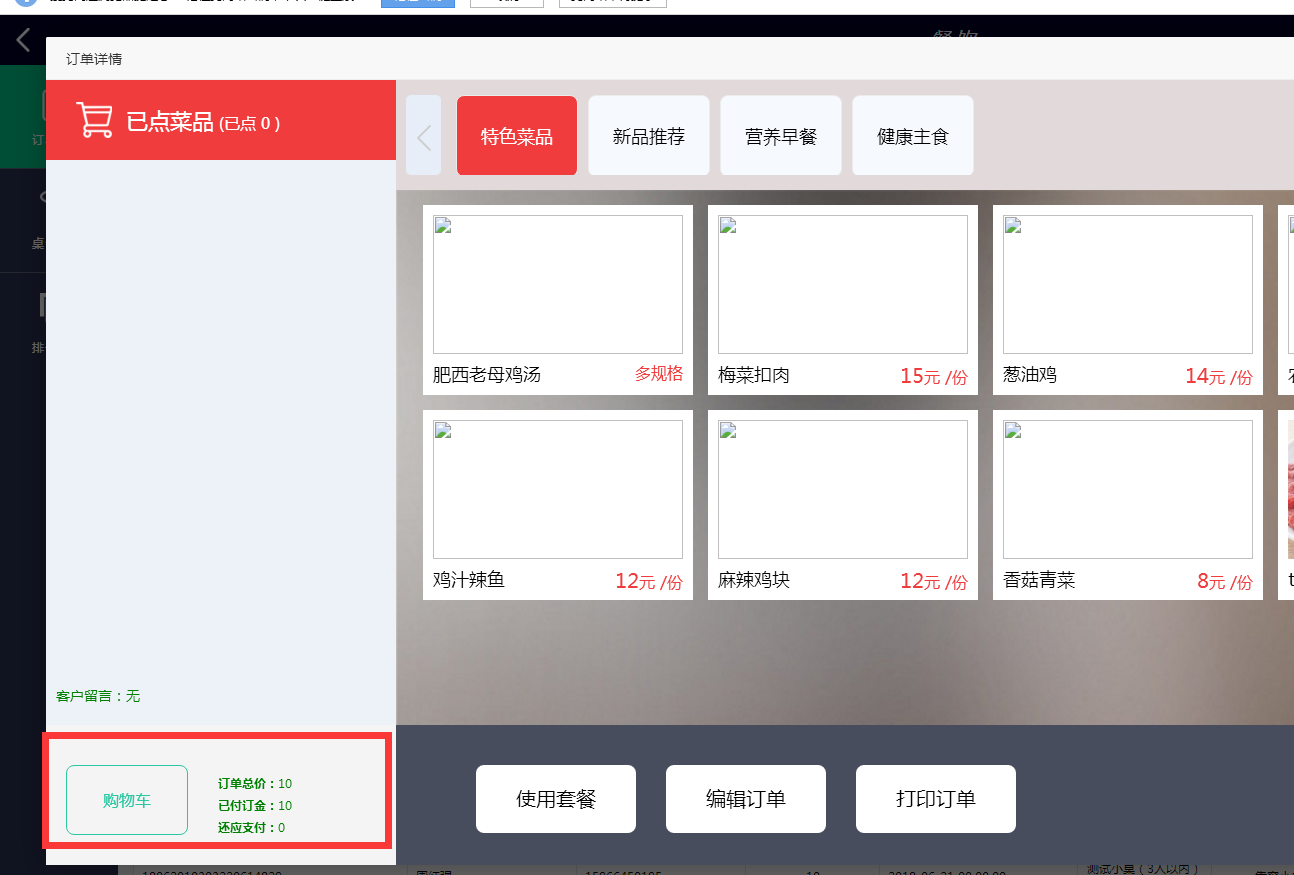Click the 12元/份 price of 鸡汁辣鱼

[x=649, y=582]
